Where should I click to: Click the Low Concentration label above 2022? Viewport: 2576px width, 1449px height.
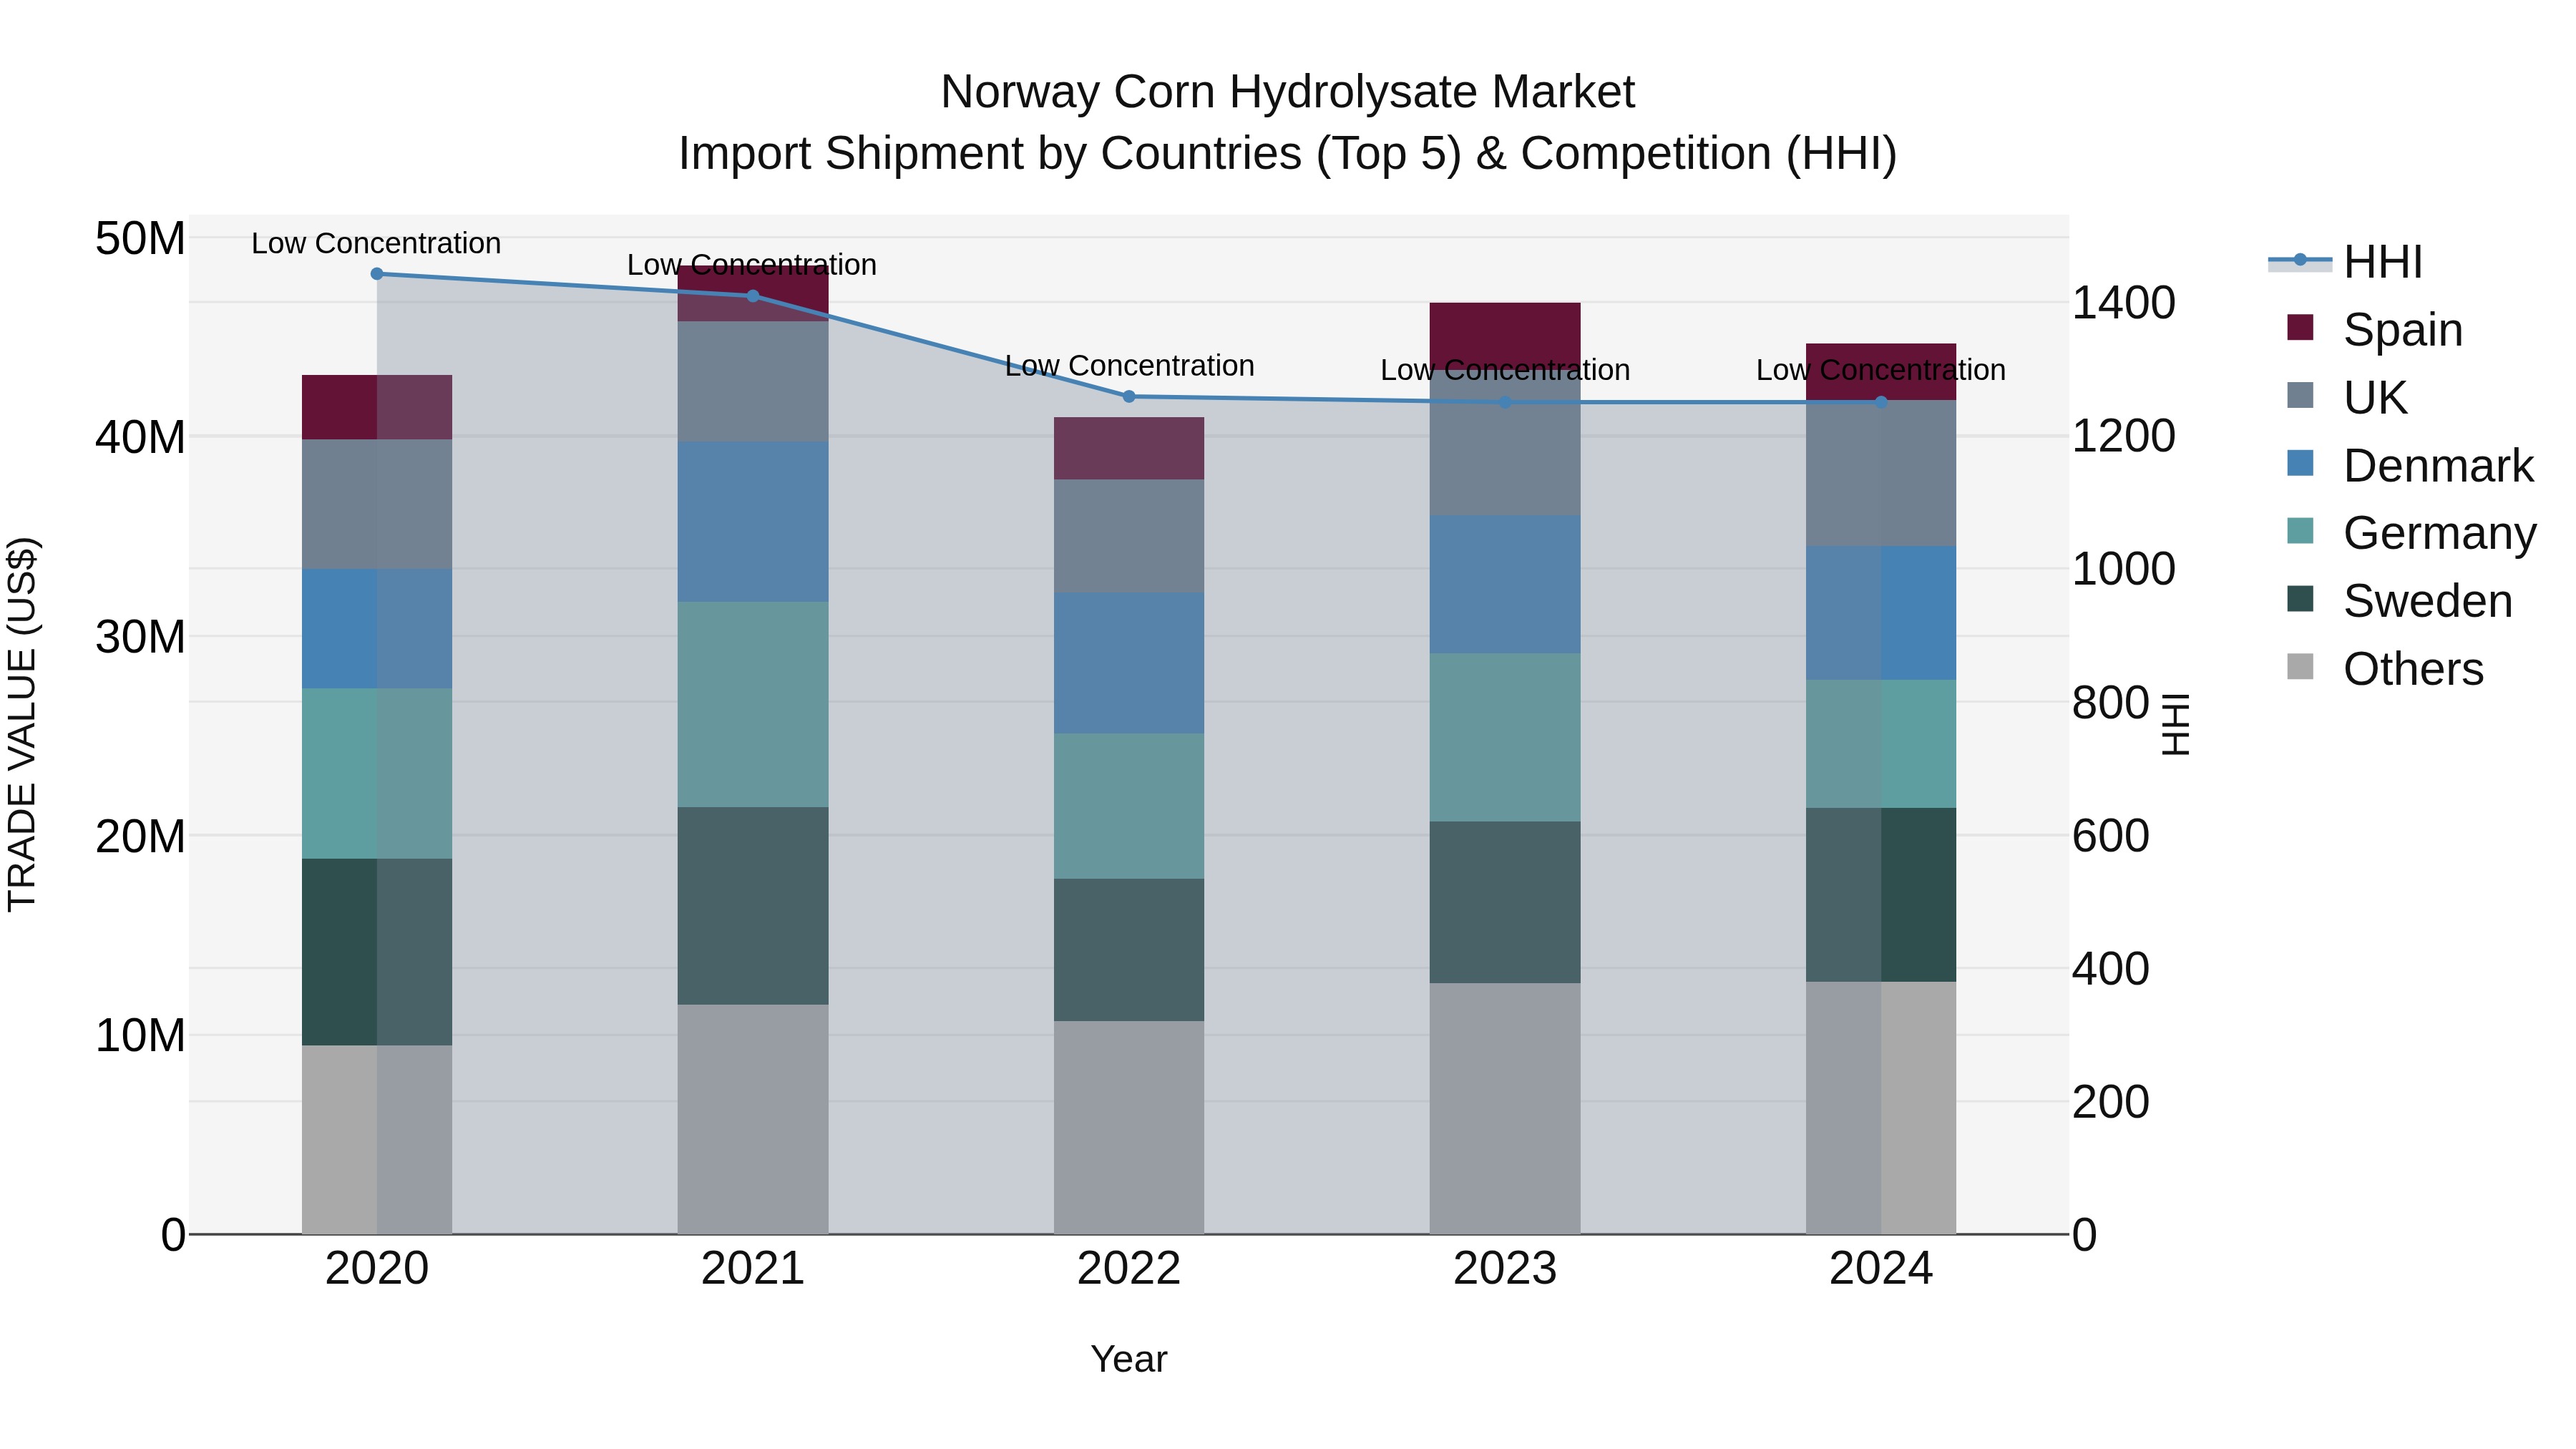click(x=1129, y=366)
